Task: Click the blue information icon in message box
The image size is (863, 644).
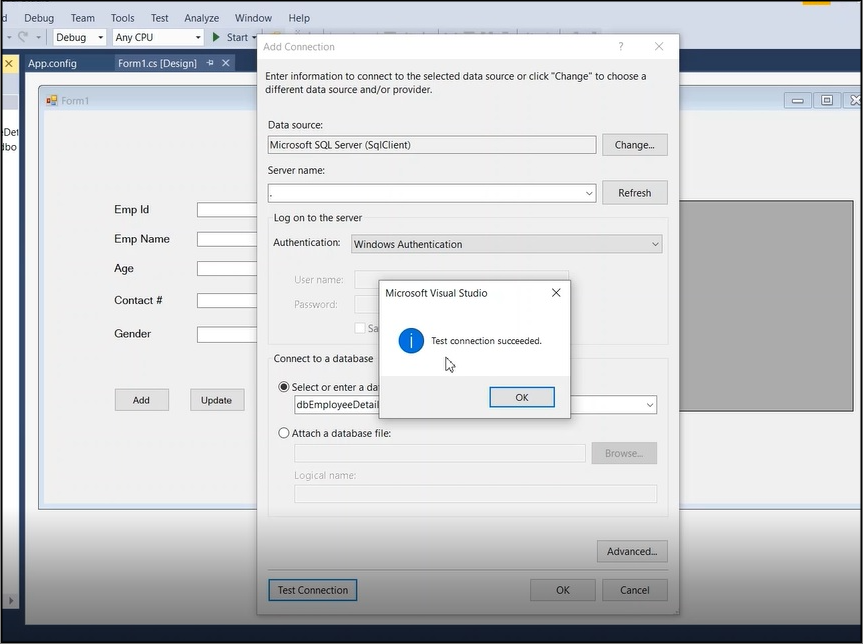Action: [x=411, y=341]
